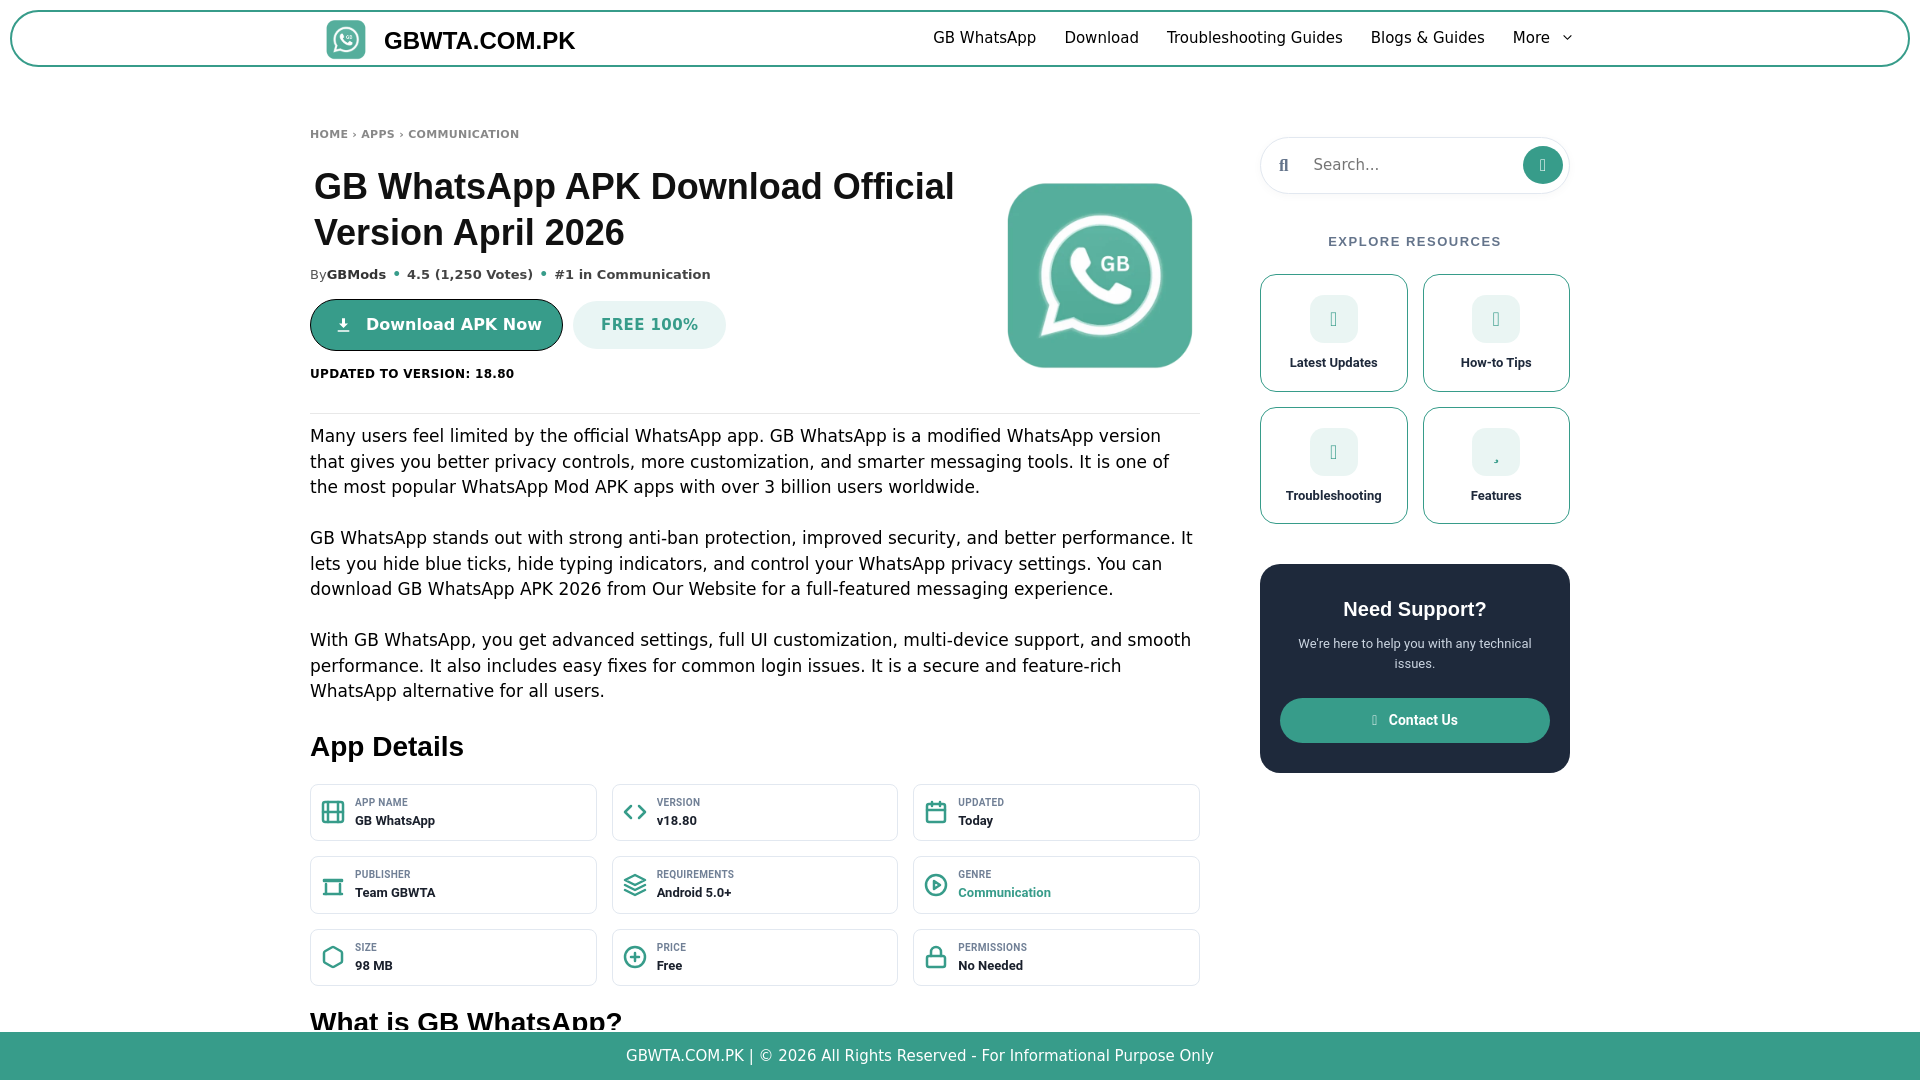
Task: Click the GBMods author name
Action: (x=356, y=275)
